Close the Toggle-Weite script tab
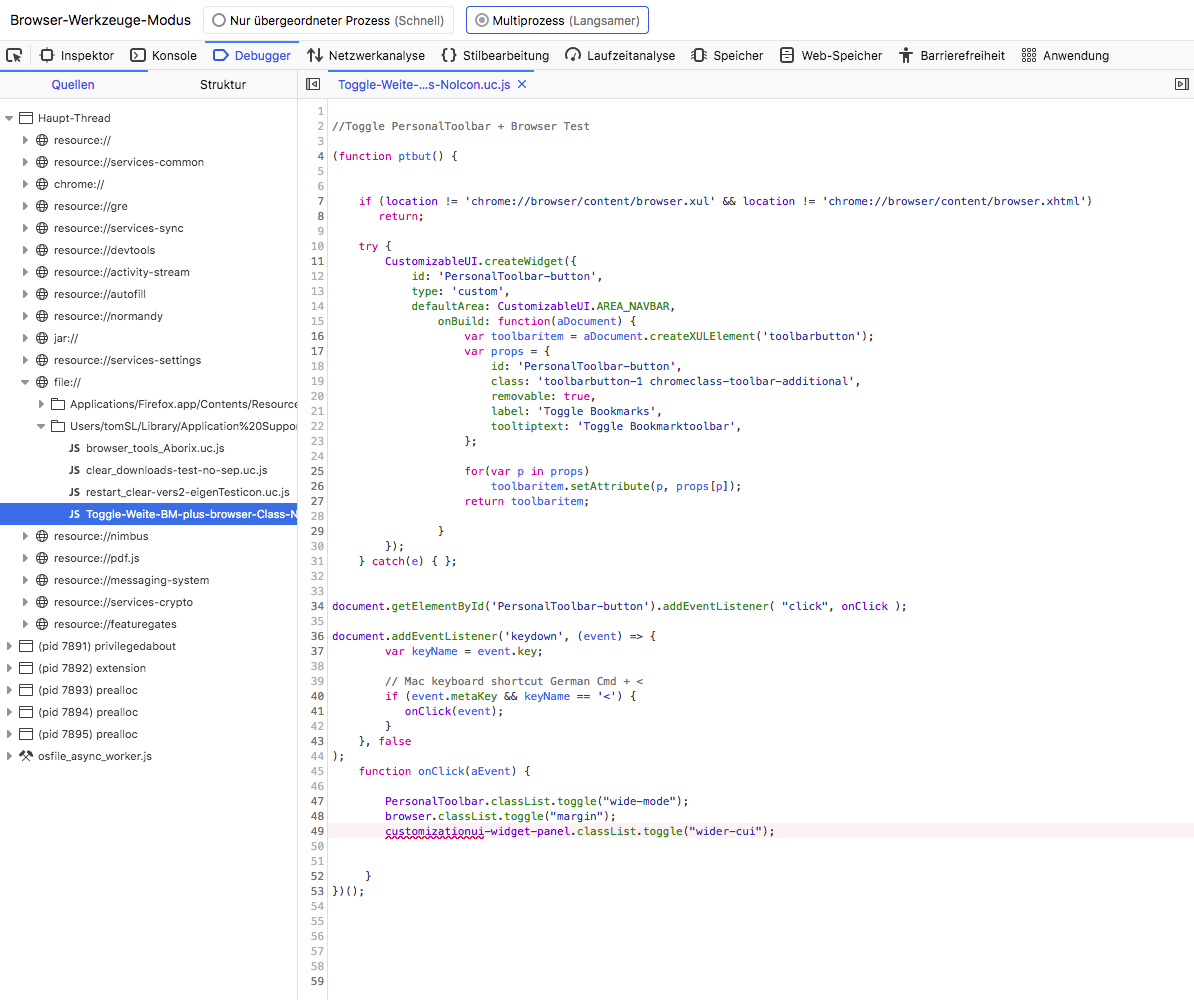1194x1000 pixels. pyautogui.click(x=522, y=85)
